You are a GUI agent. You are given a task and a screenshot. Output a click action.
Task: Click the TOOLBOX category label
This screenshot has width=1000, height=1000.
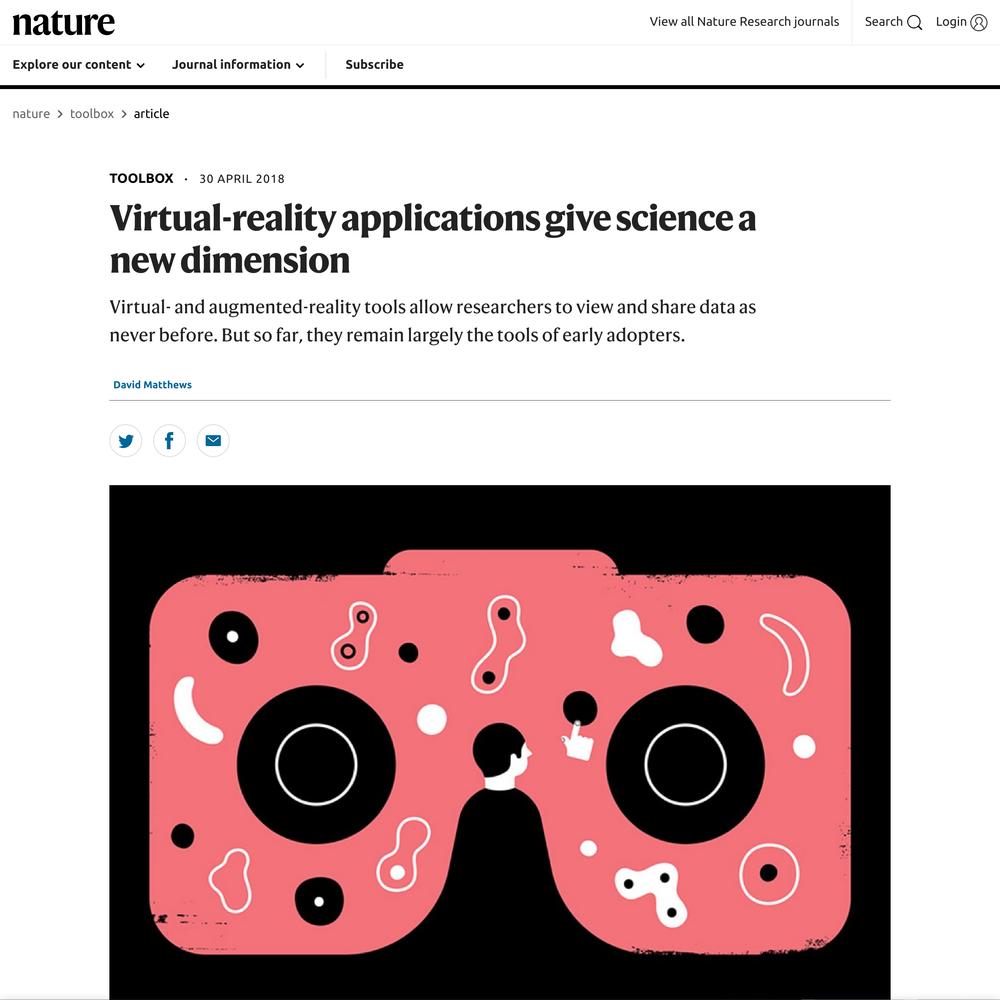[x=141, y=179]
